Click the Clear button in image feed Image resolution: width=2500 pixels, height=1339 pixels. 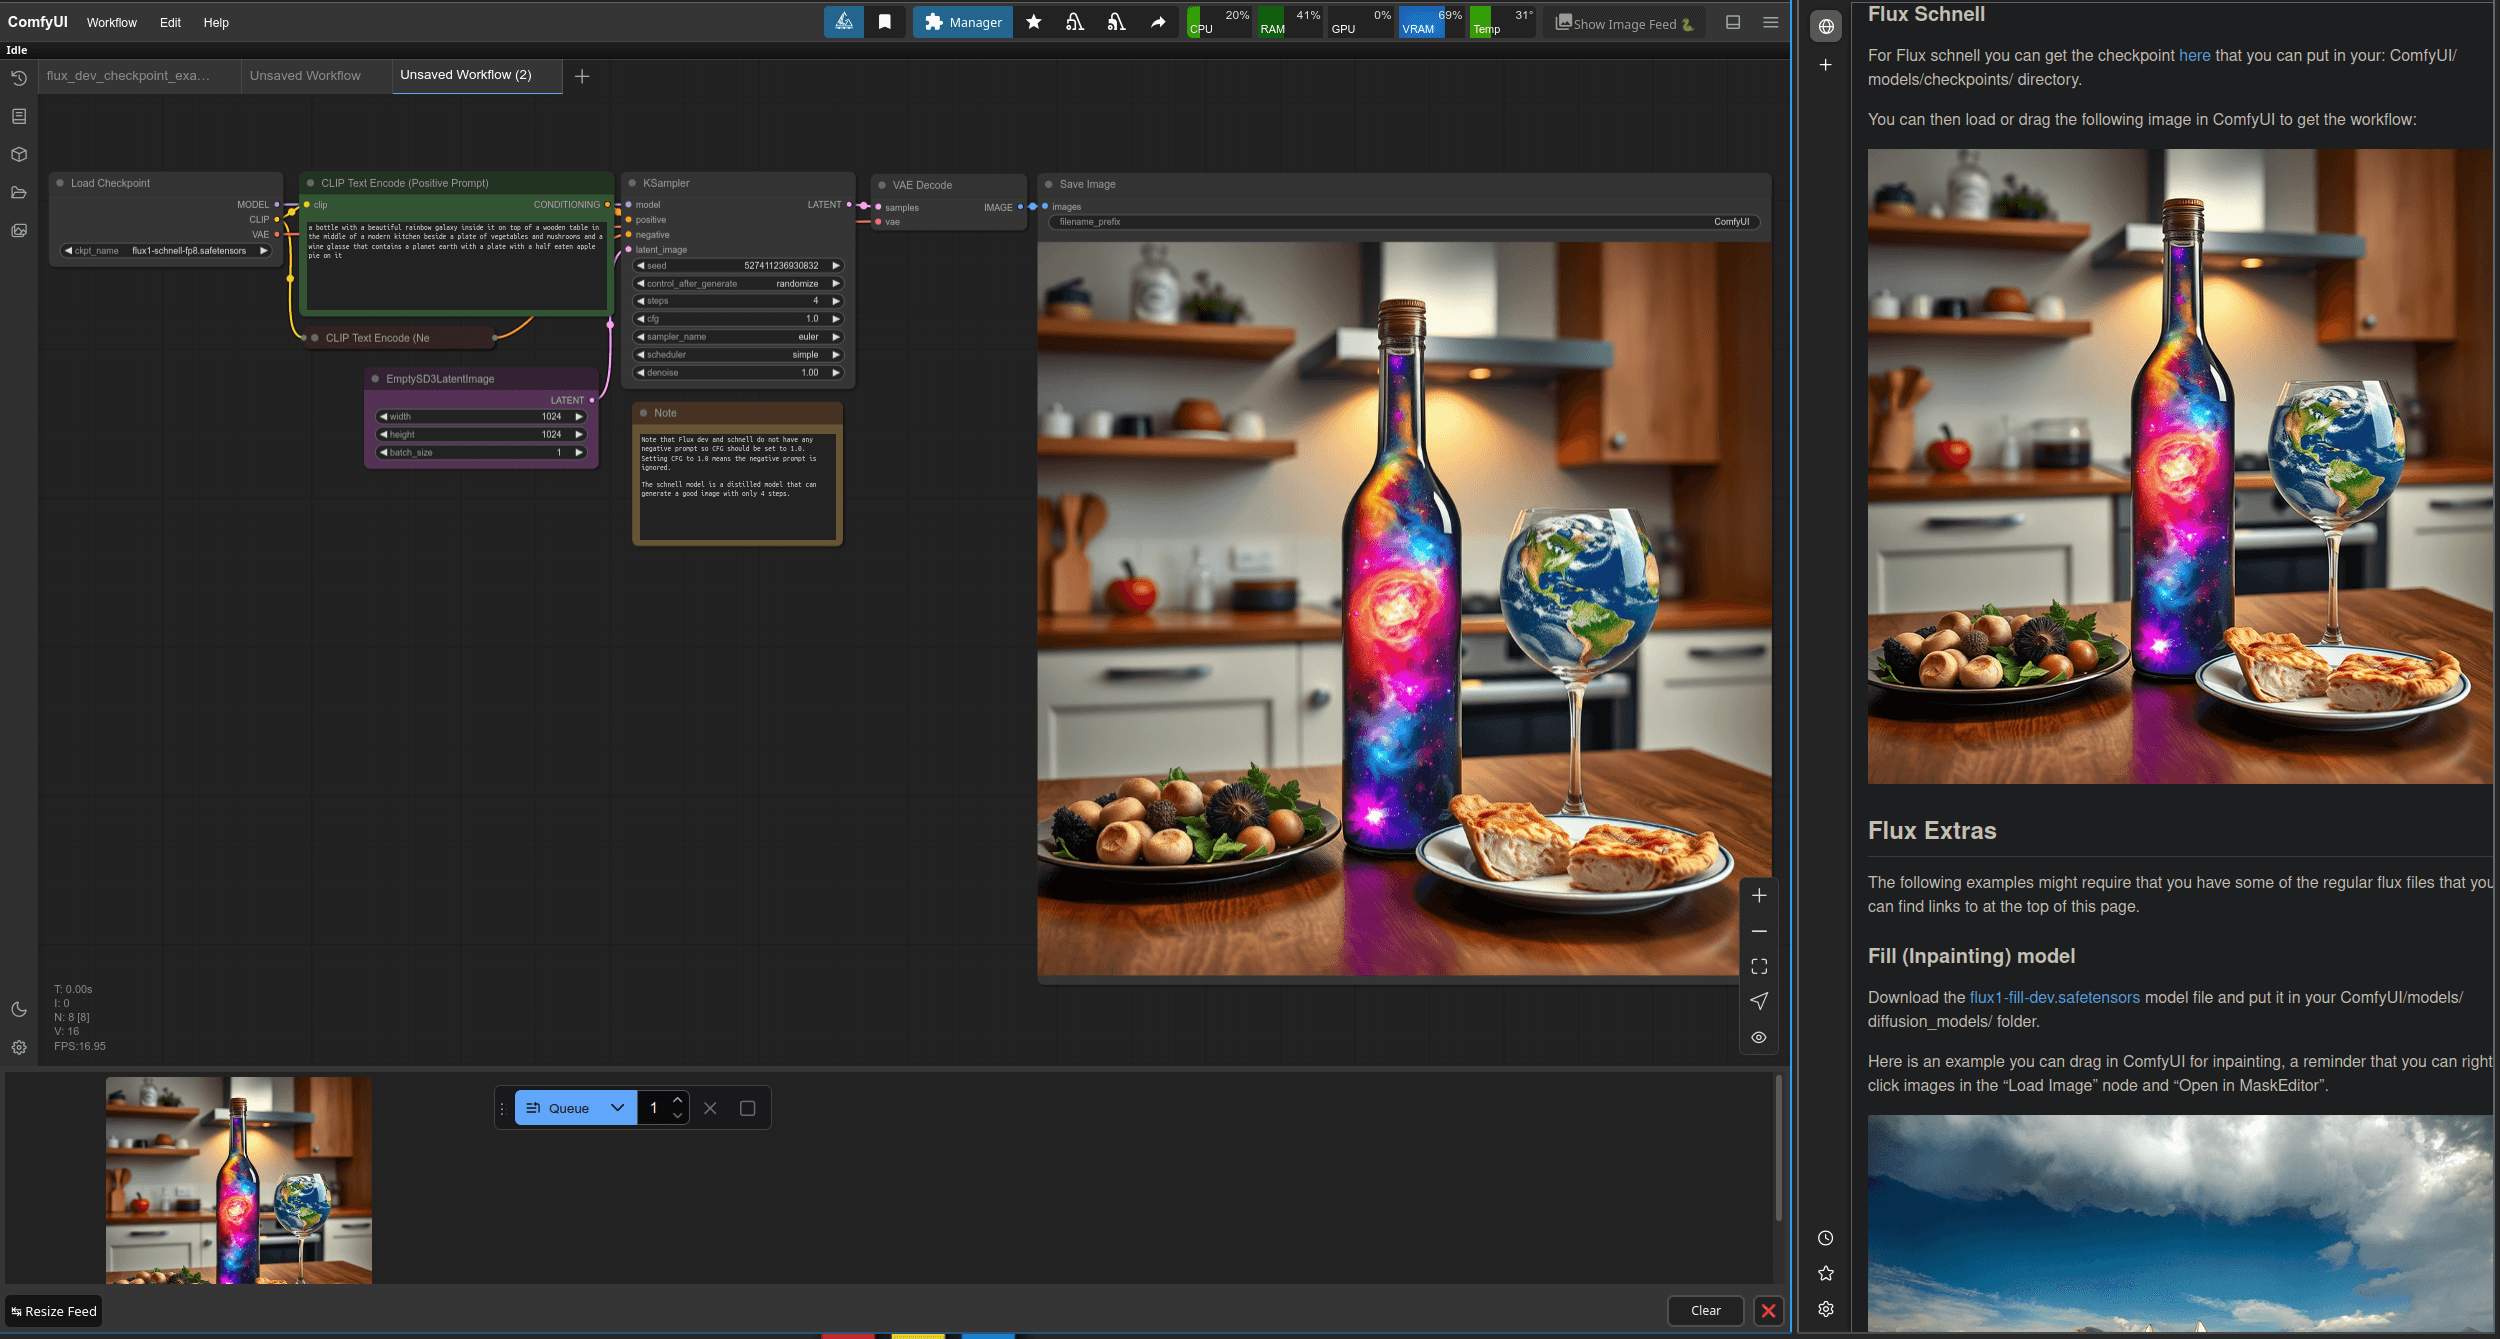pos(1705,1310)
